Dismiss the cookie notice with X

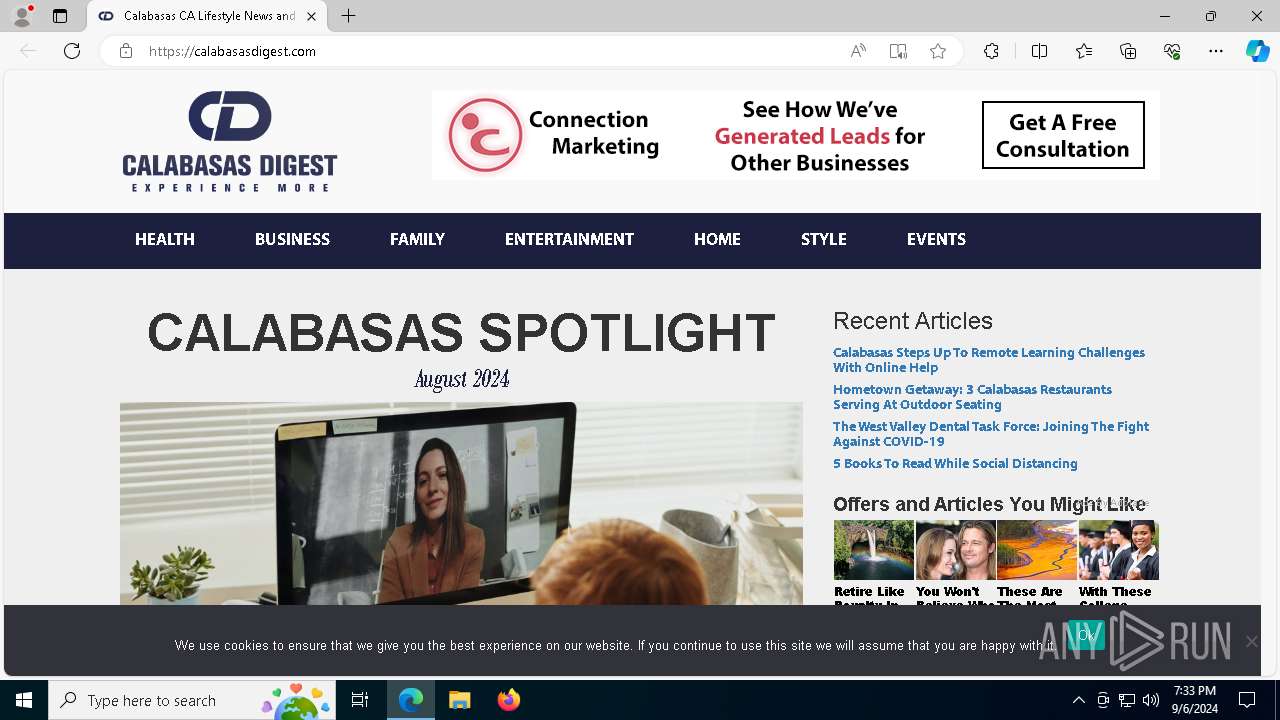(1251, 641)
